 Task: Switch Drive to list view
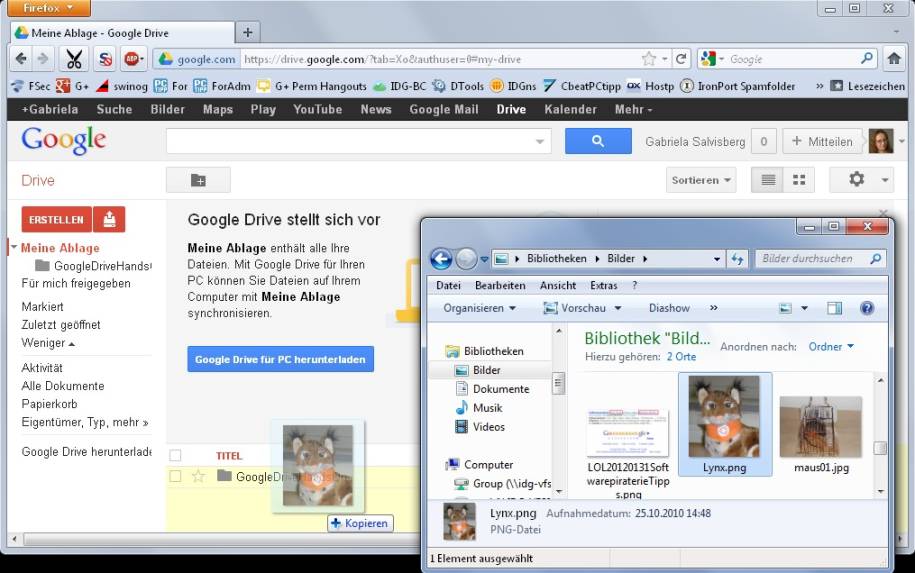pos(768,180)
